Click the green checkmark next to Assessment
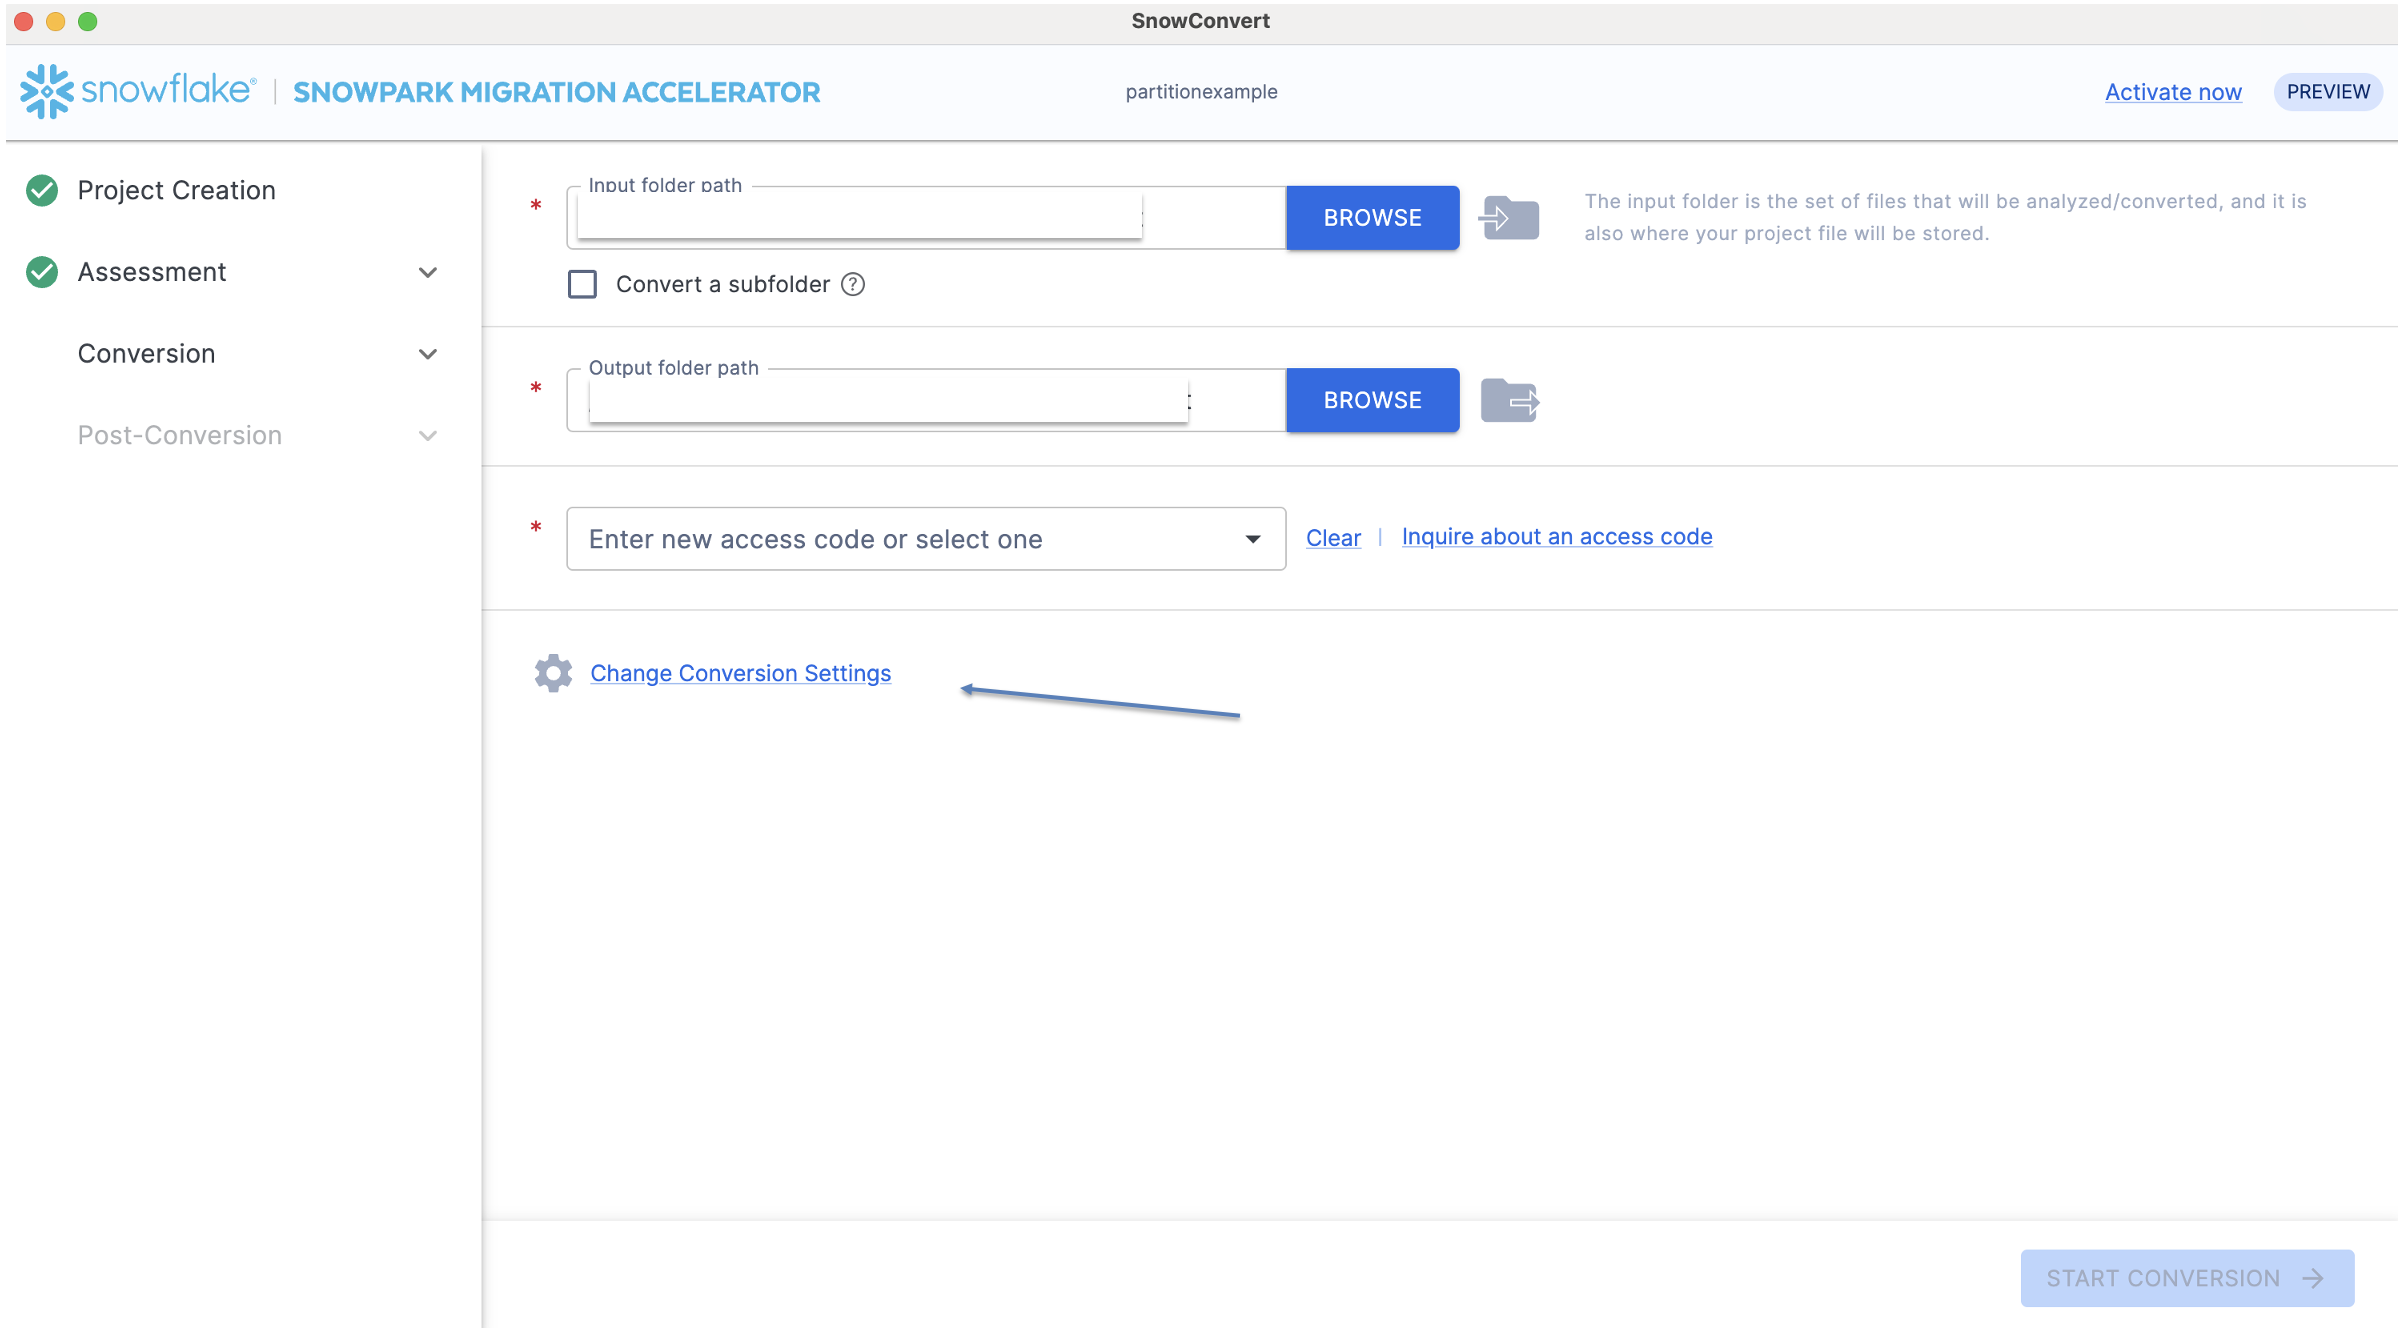The height and width of the screenshot is (1338, 2398). (41, 271)
